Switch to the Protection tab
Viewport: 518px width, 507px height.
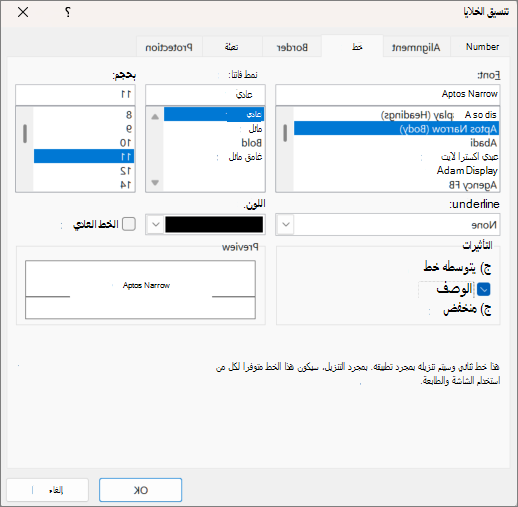(x=169, y=47)
